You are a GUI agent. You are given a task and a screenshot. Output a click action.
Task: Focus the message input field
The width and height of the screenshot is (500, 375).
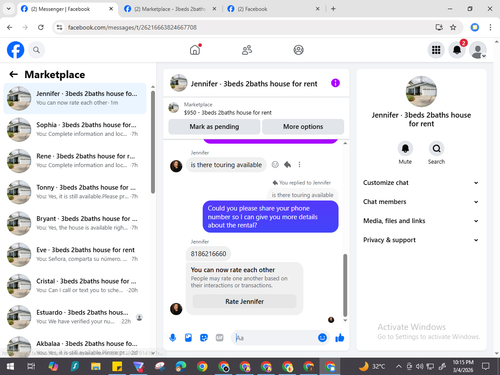(x=275, y=338)
